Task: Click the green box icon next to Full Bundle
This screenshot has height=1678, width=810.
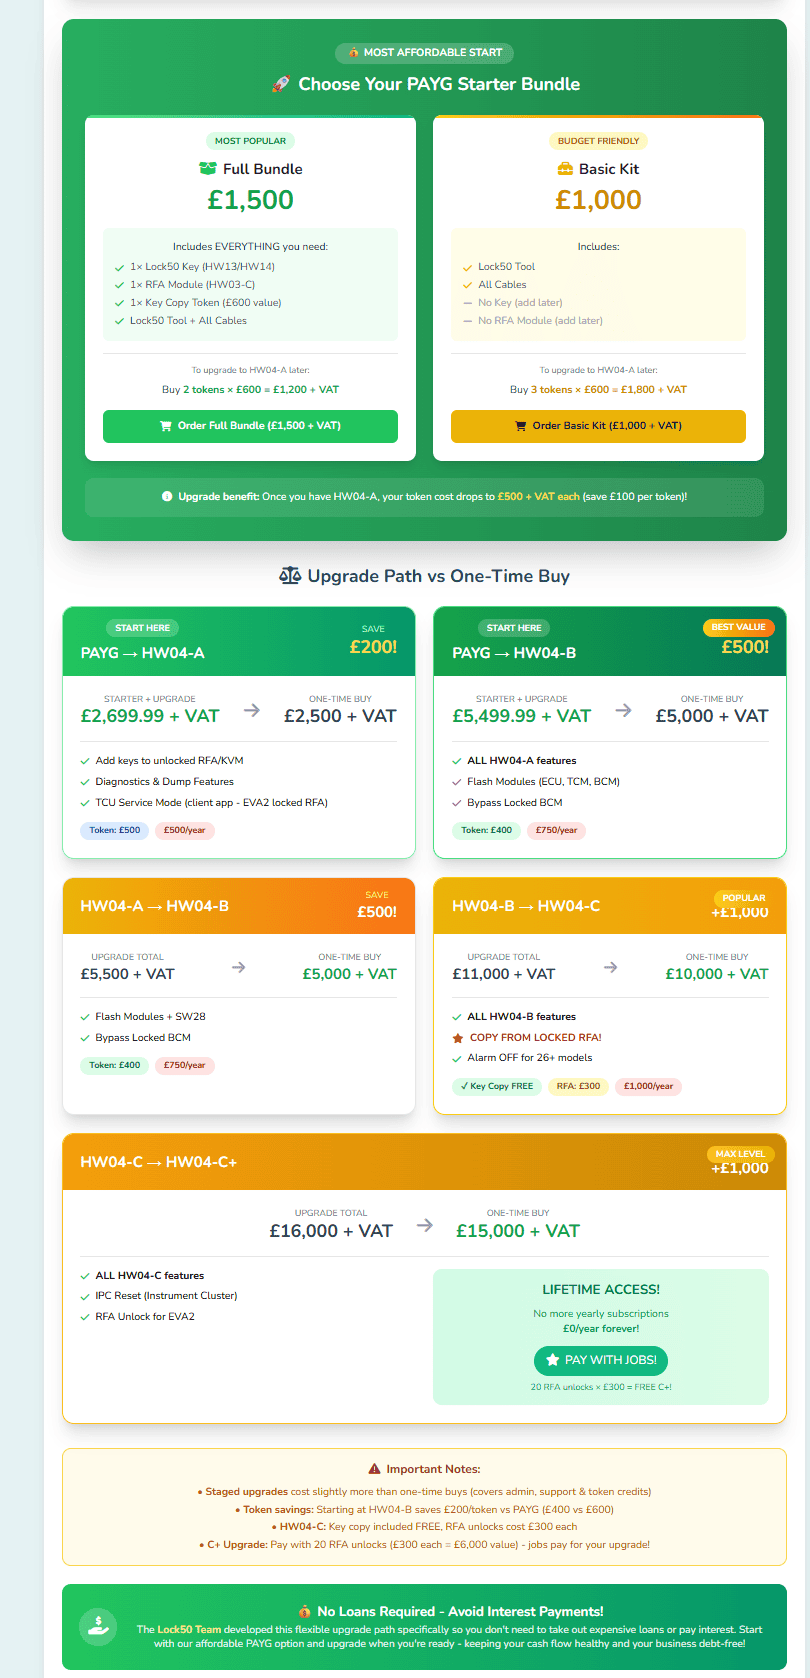Action: click(208, 169)
